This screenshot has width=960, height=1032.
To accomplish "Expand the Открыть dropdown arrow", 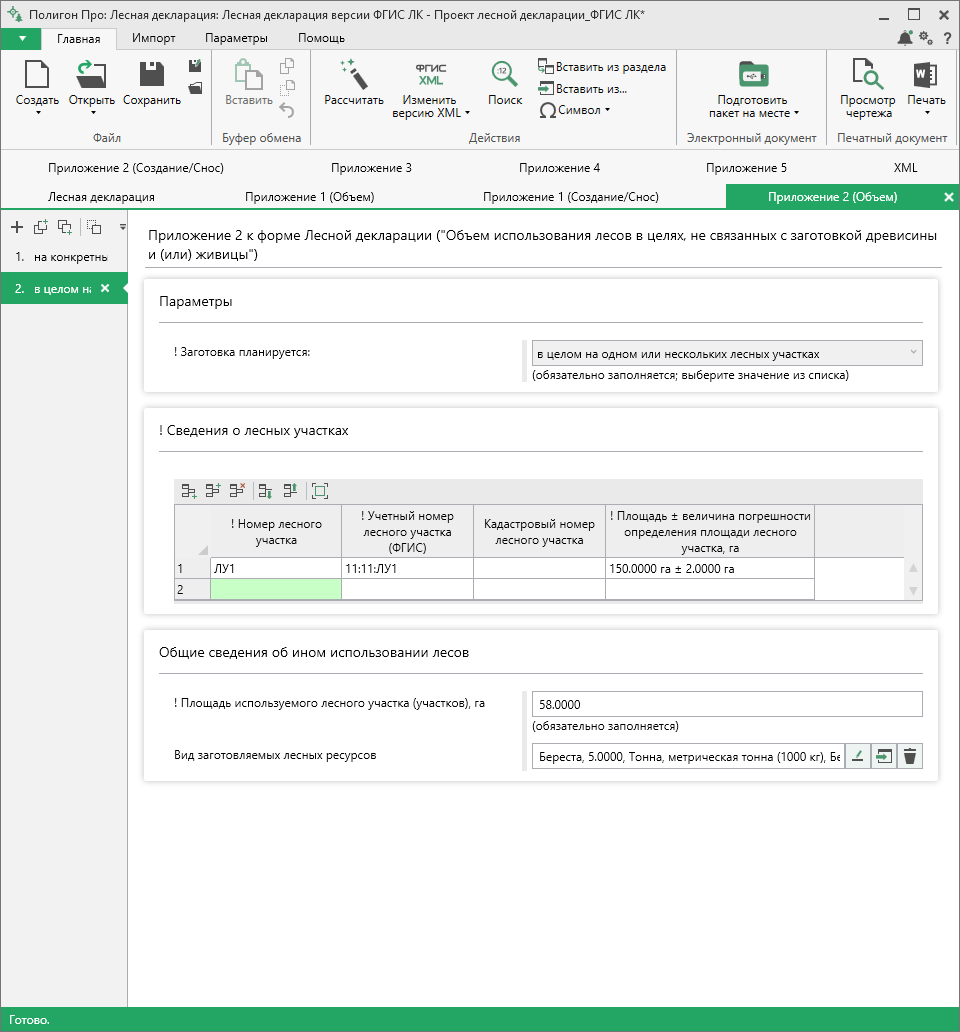I will click(x=93, y=113).
